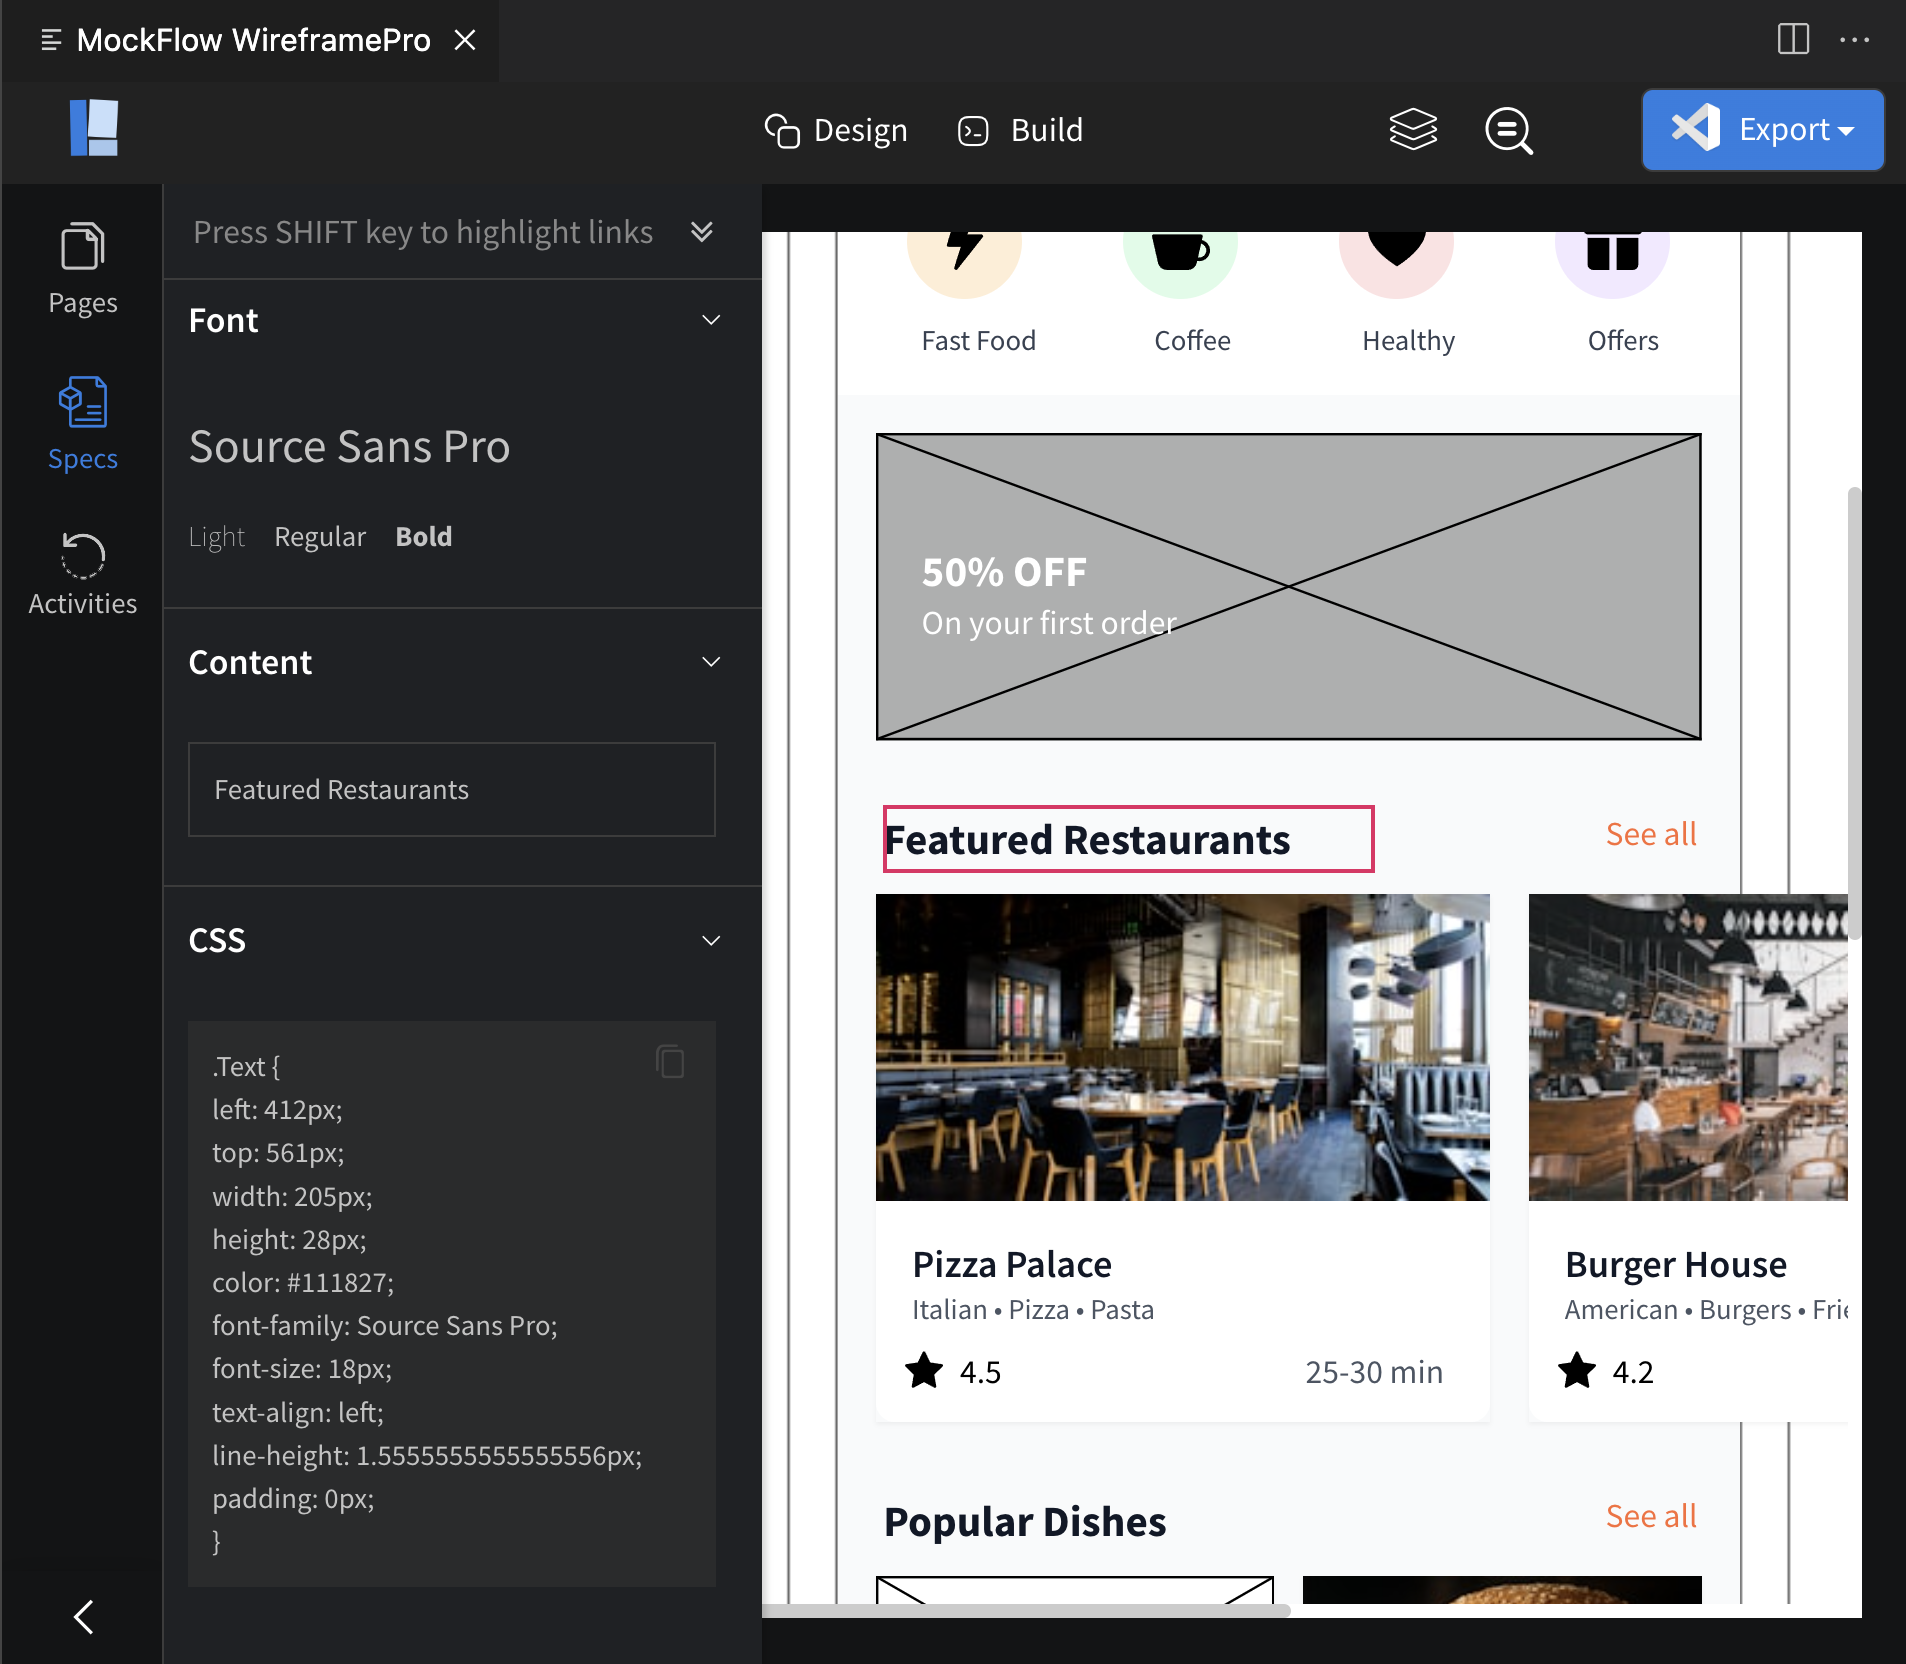
Task: Open the Activities sidebar panel
Action: click(x=83, y=574)
